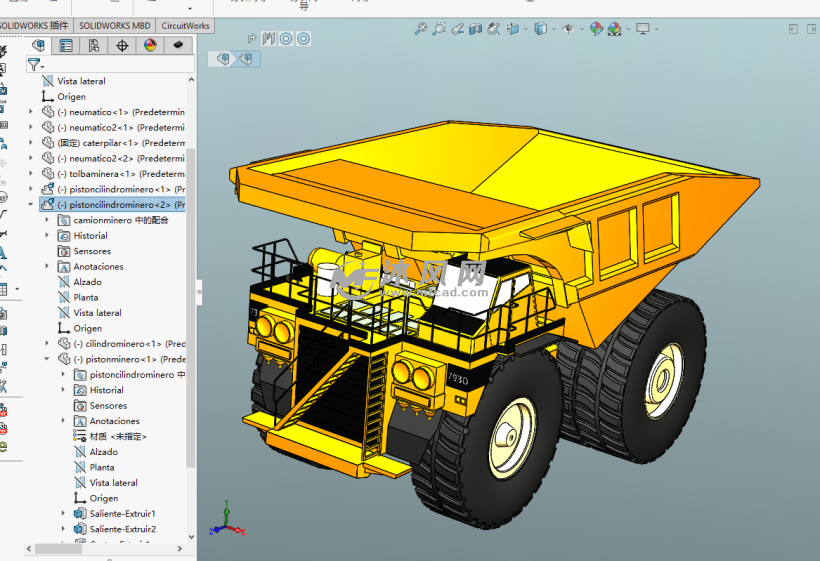Select the Sensores item under pistonminero<1>
The height and width of the screenshot is (561, 820).
pyautogui.click(x=108, y=406)
